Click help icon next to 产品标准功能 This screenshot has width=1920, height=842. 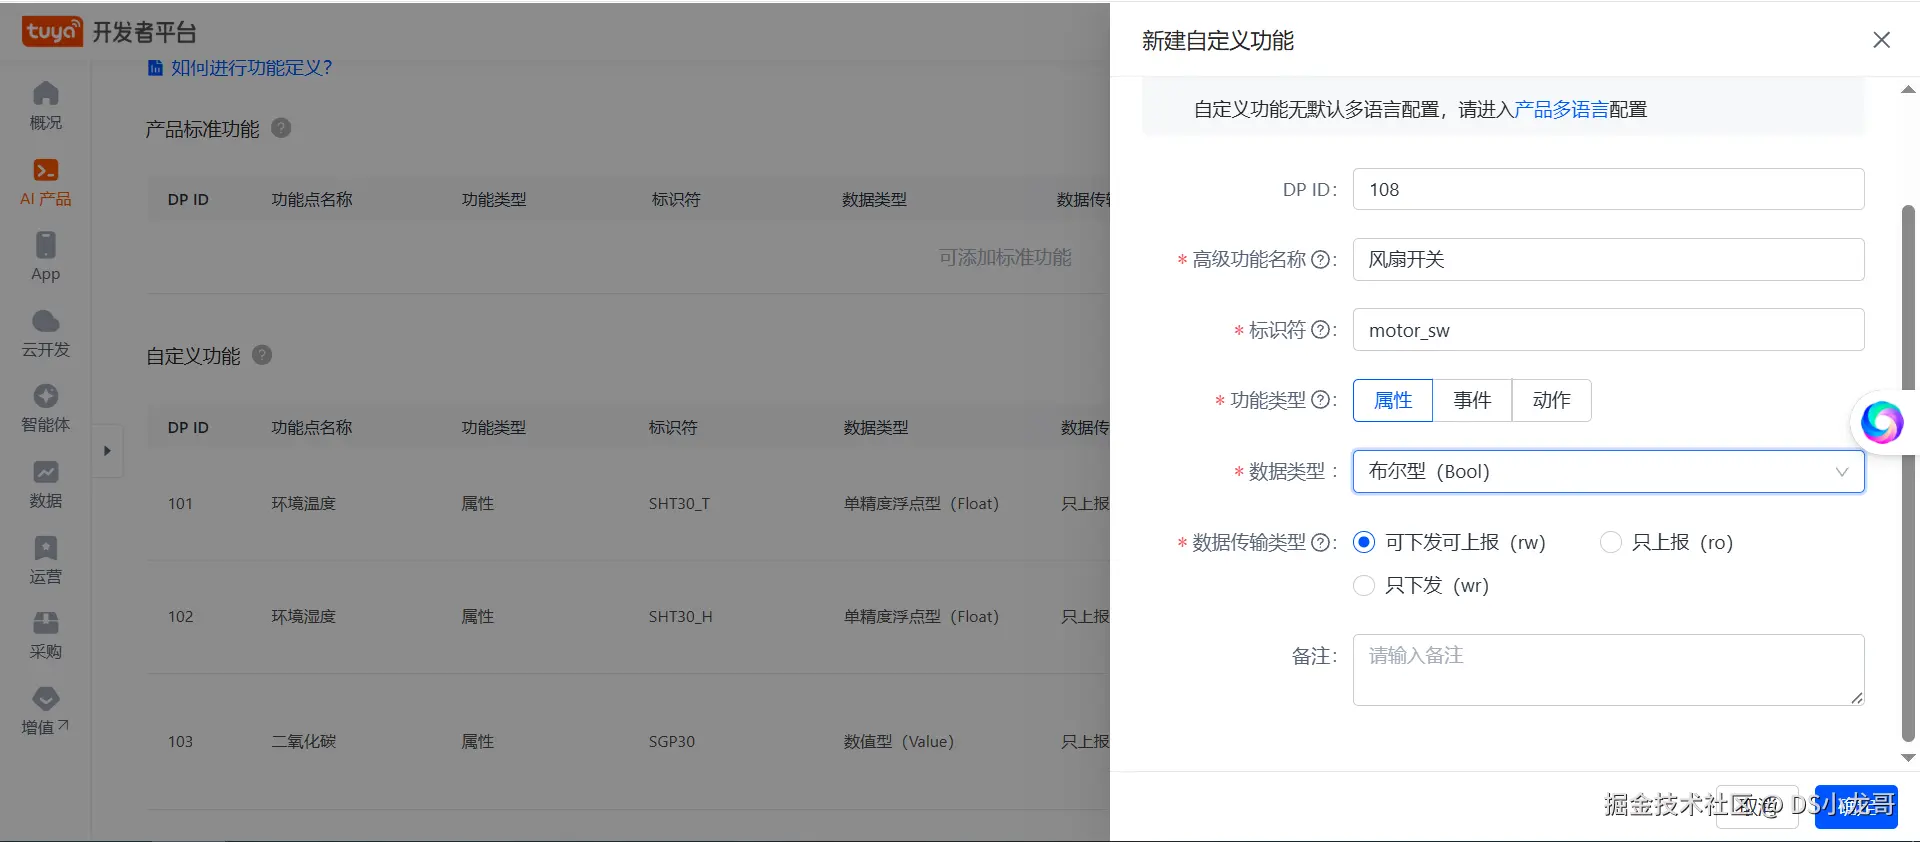(281, 128)
